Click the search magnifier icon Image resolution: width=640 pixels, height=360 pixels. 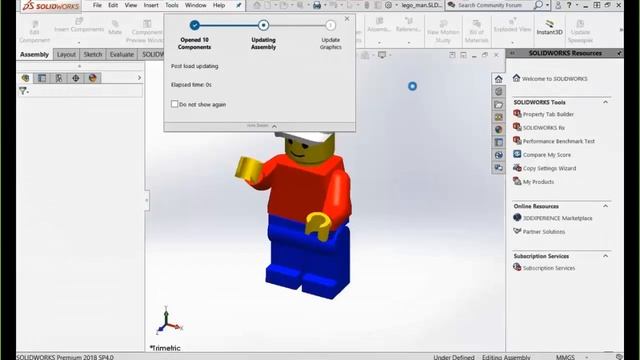(x=538, y=5)
